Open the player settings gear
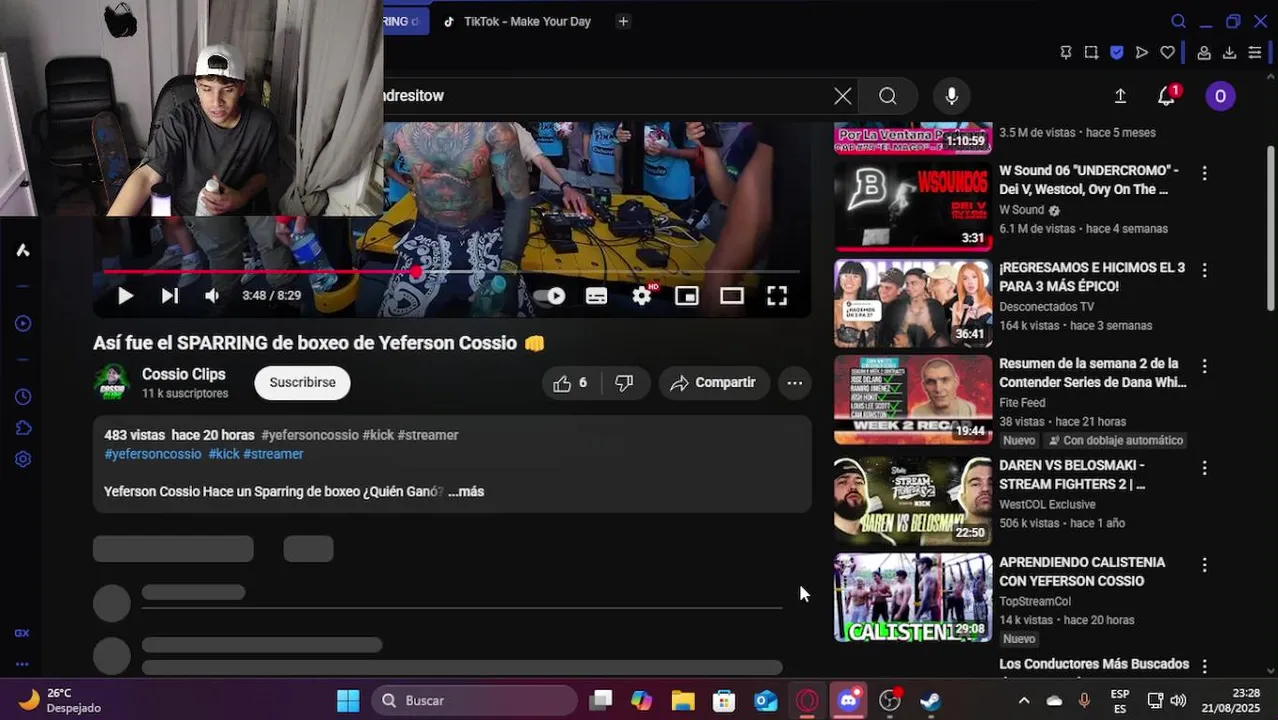 (642, 295)
